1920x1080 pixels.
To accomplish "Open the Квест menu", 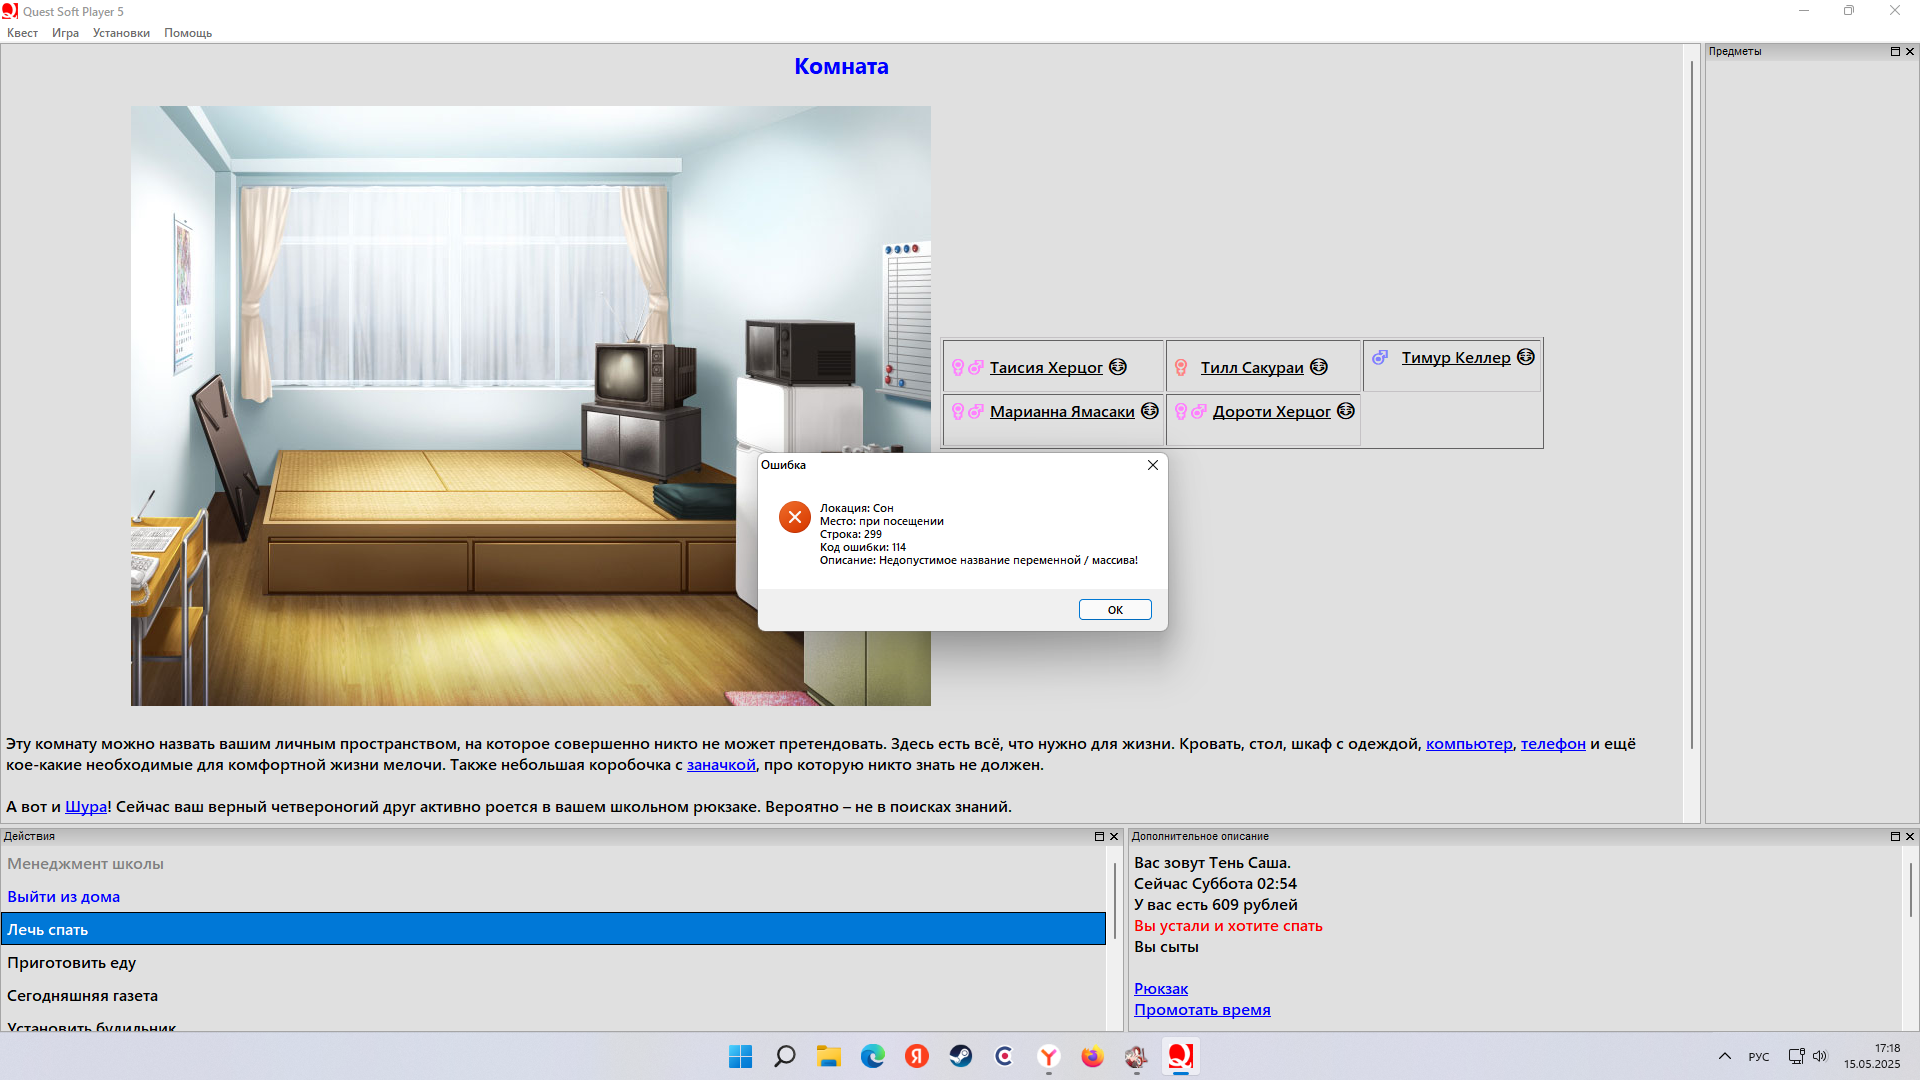I will pos(22,33).
